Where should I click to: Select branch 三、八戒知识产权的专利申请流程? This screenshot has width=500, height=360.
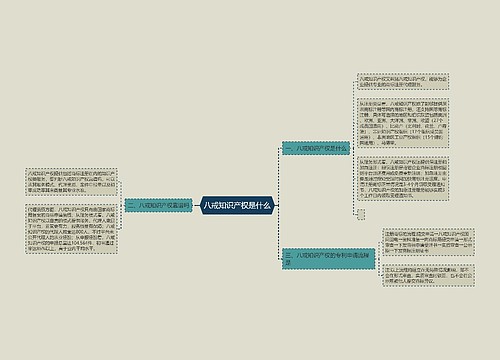coord(328,259)
